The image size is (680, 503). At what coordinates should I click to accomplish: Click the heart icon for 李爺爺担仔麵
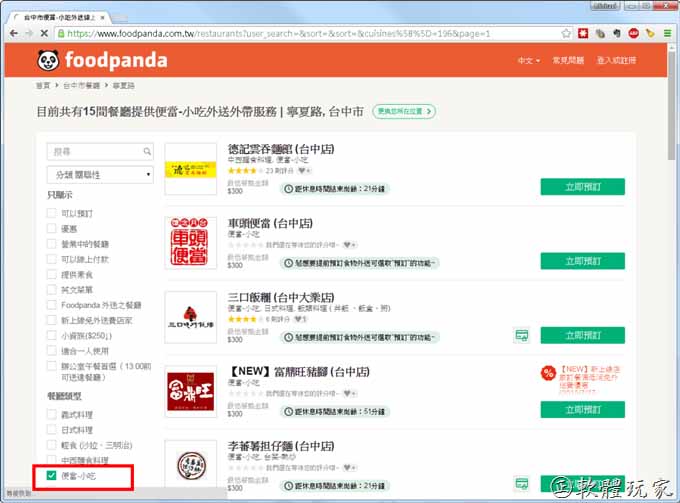pyautogui.click(x=350, y=467)
